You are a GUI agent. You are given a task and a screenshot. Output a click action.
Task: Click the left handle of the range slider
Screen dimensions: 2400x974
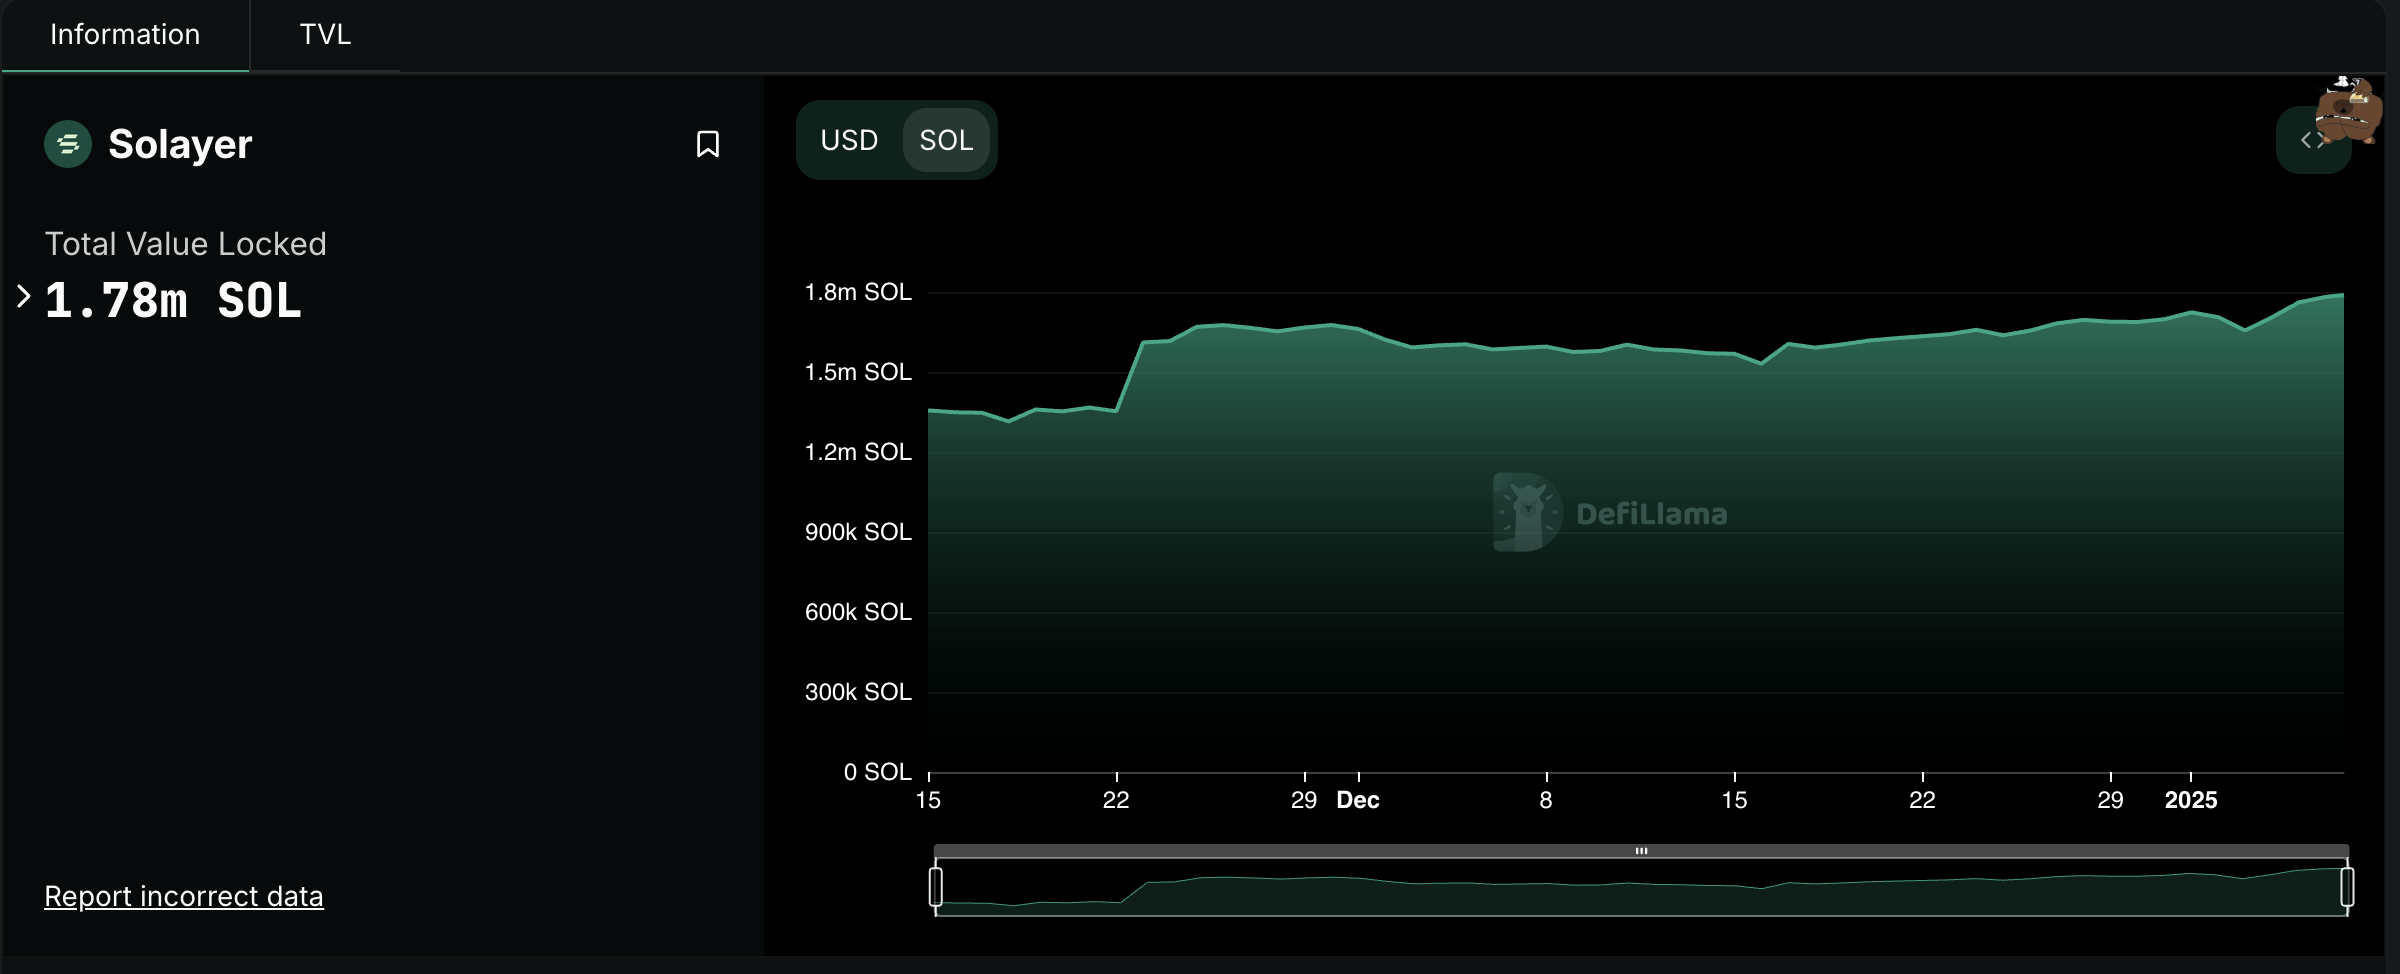[x=936, y=887]
